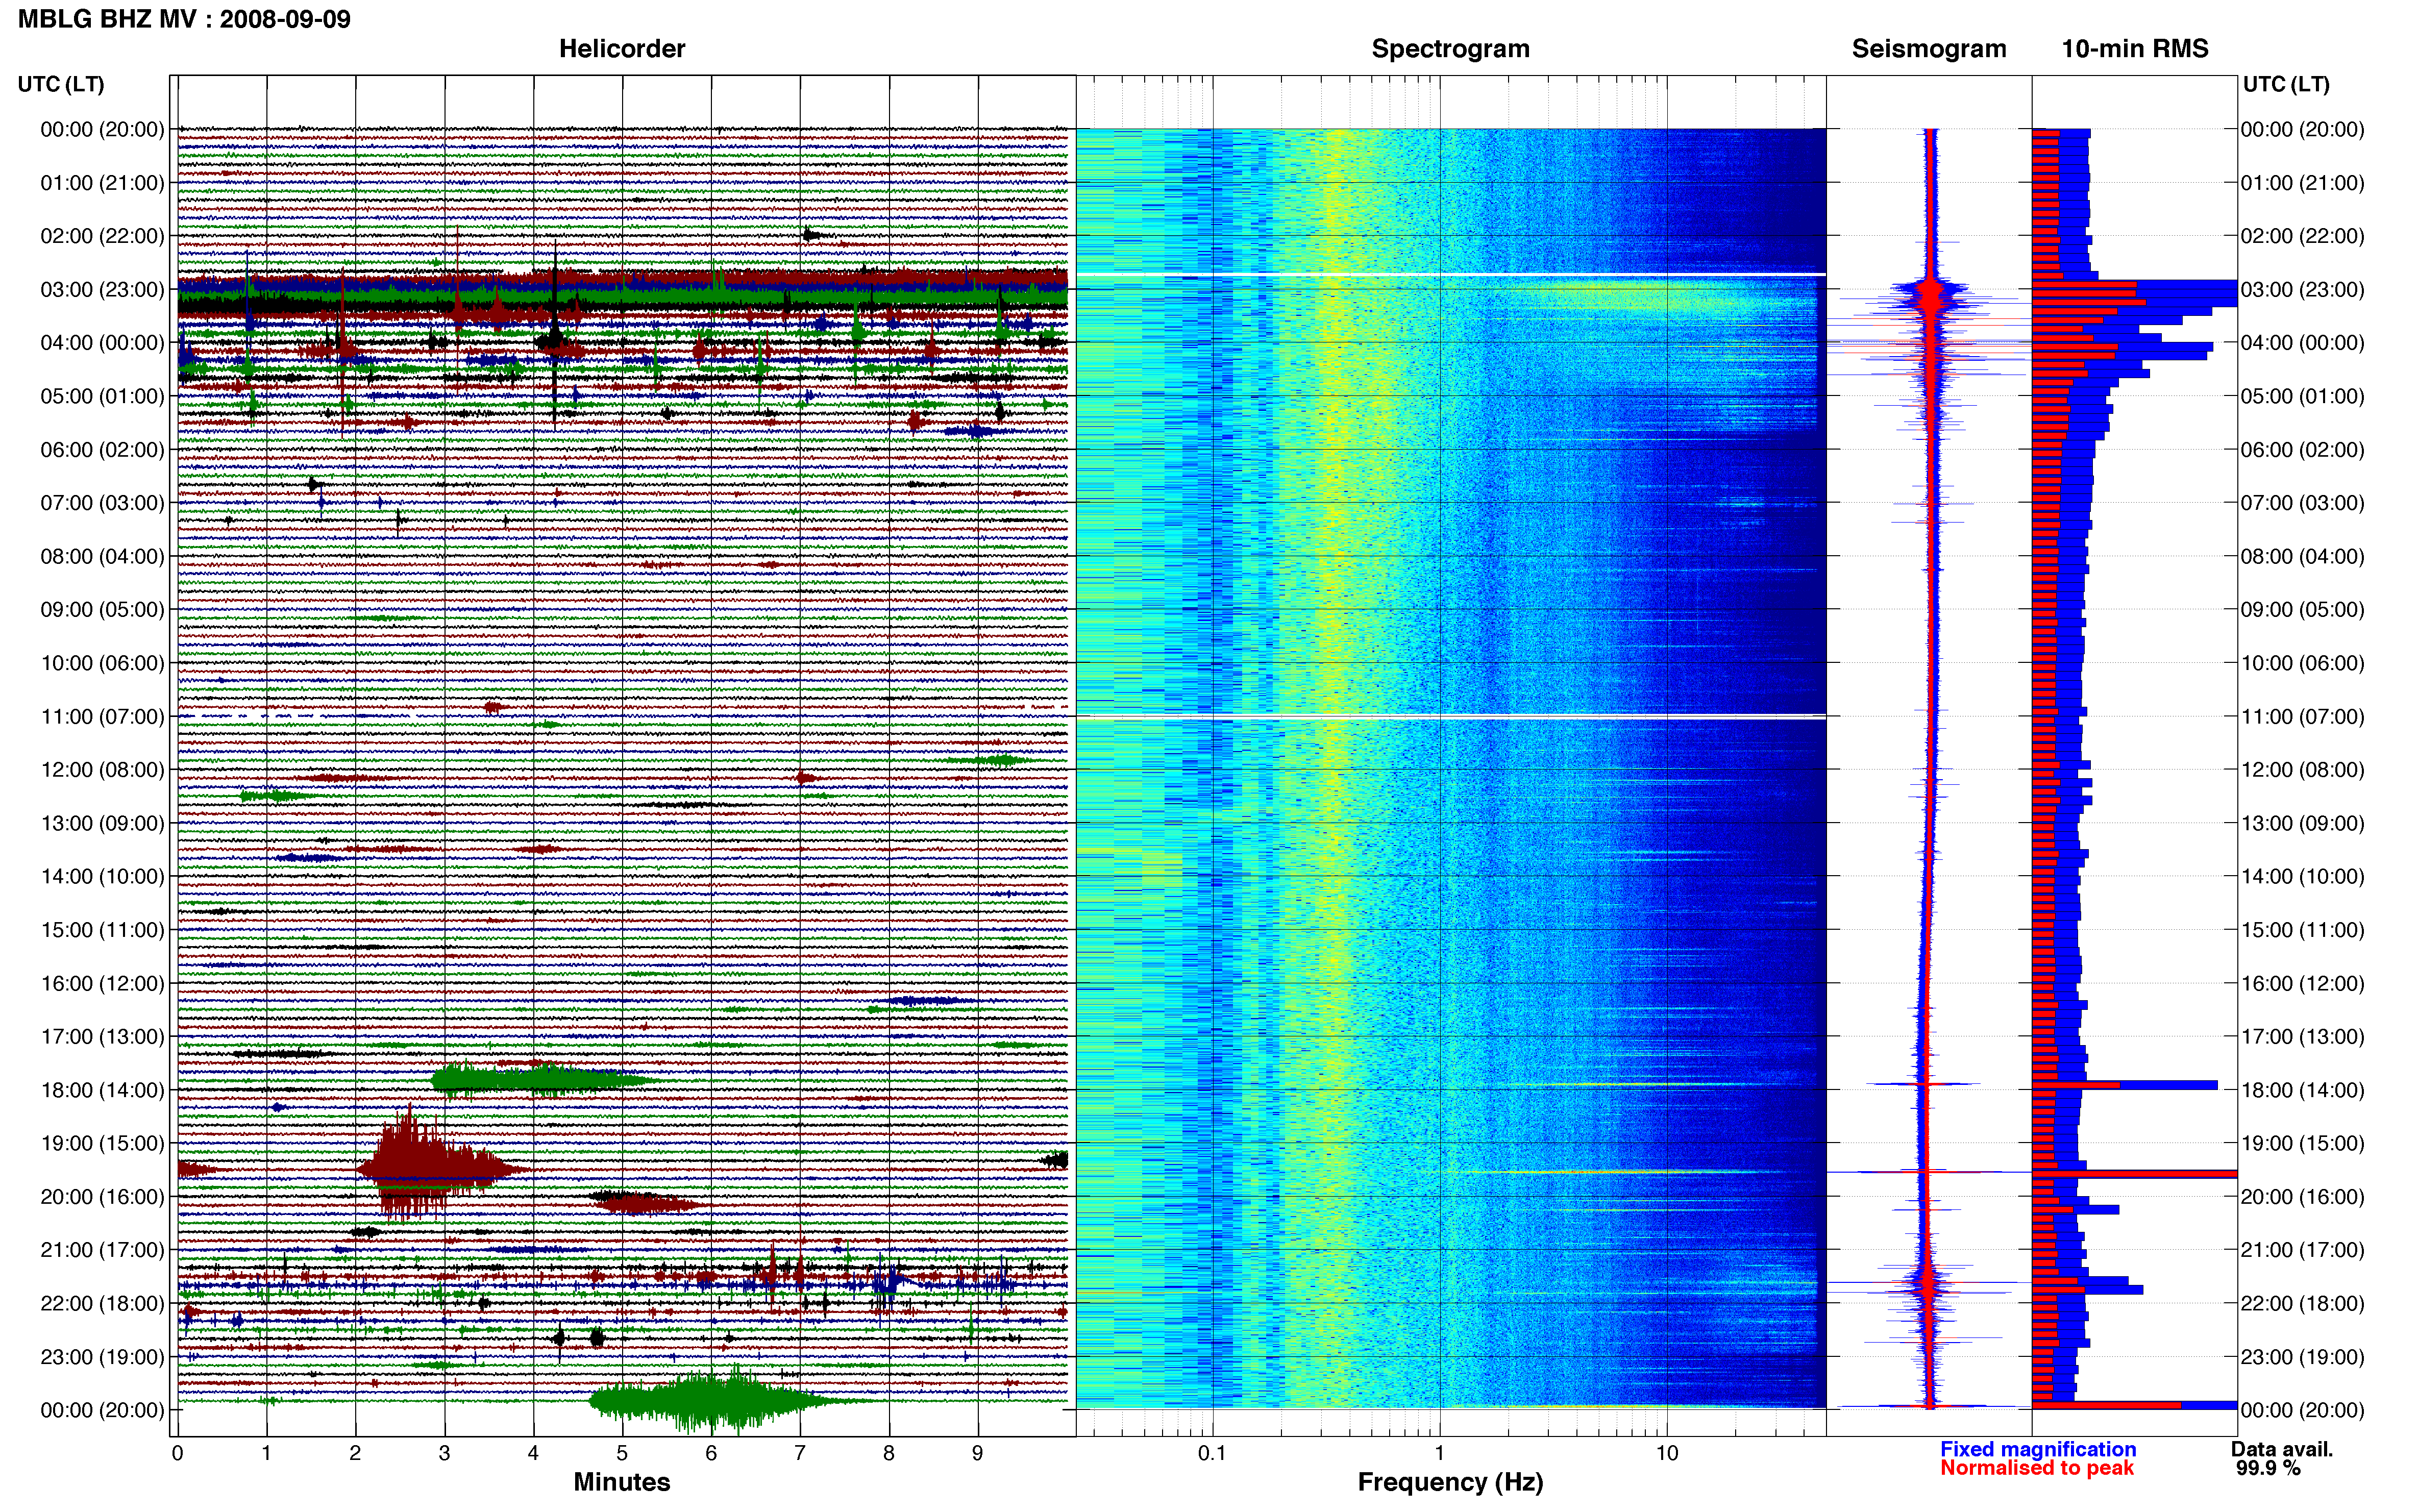The image size is (2419, 1512).
Task: Click the left '18:00 (14:00)' time label
Action: click(102, 1090)
